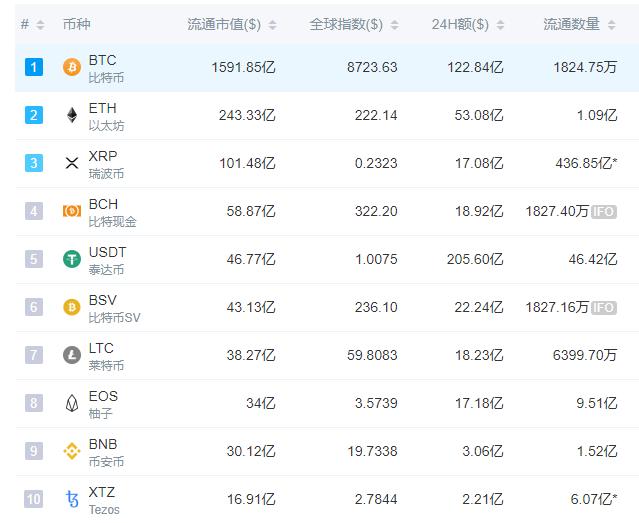Click BCH price 322.20
639x523 pixels.
[376, 211]
